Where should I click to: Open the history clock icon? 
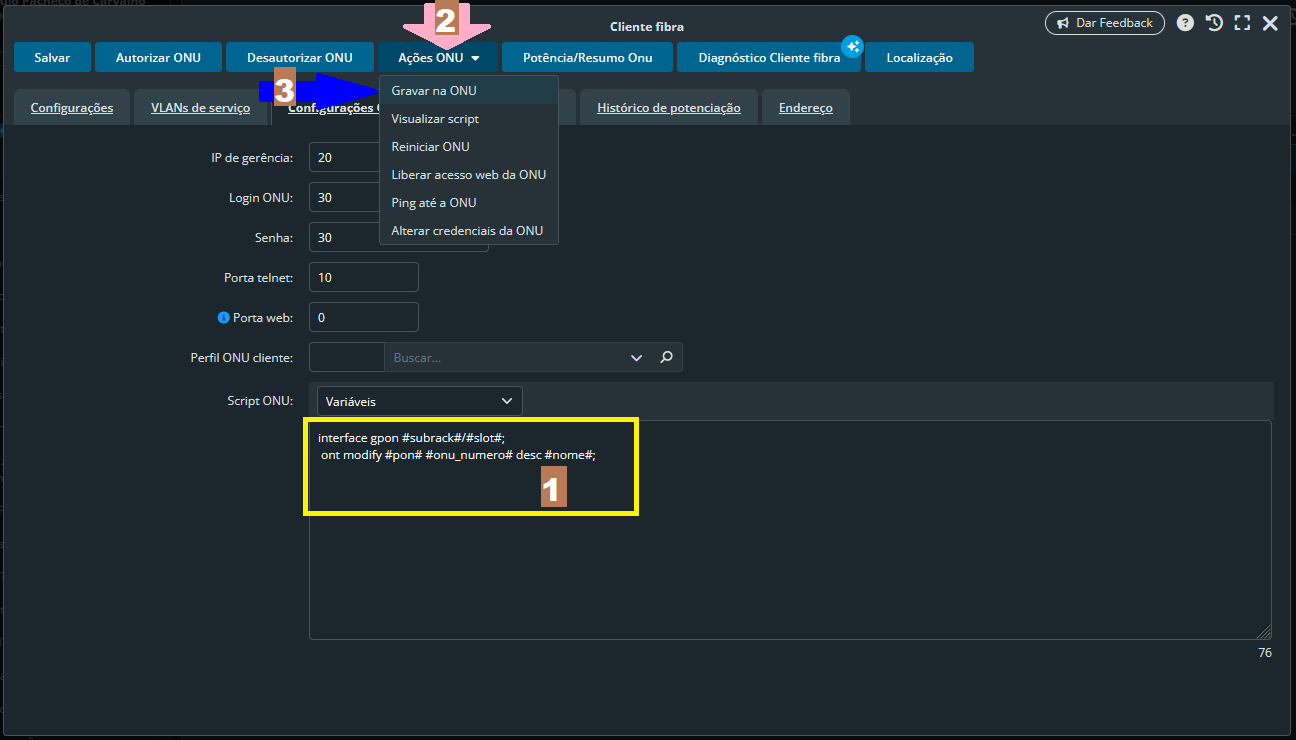(1214, 23)
